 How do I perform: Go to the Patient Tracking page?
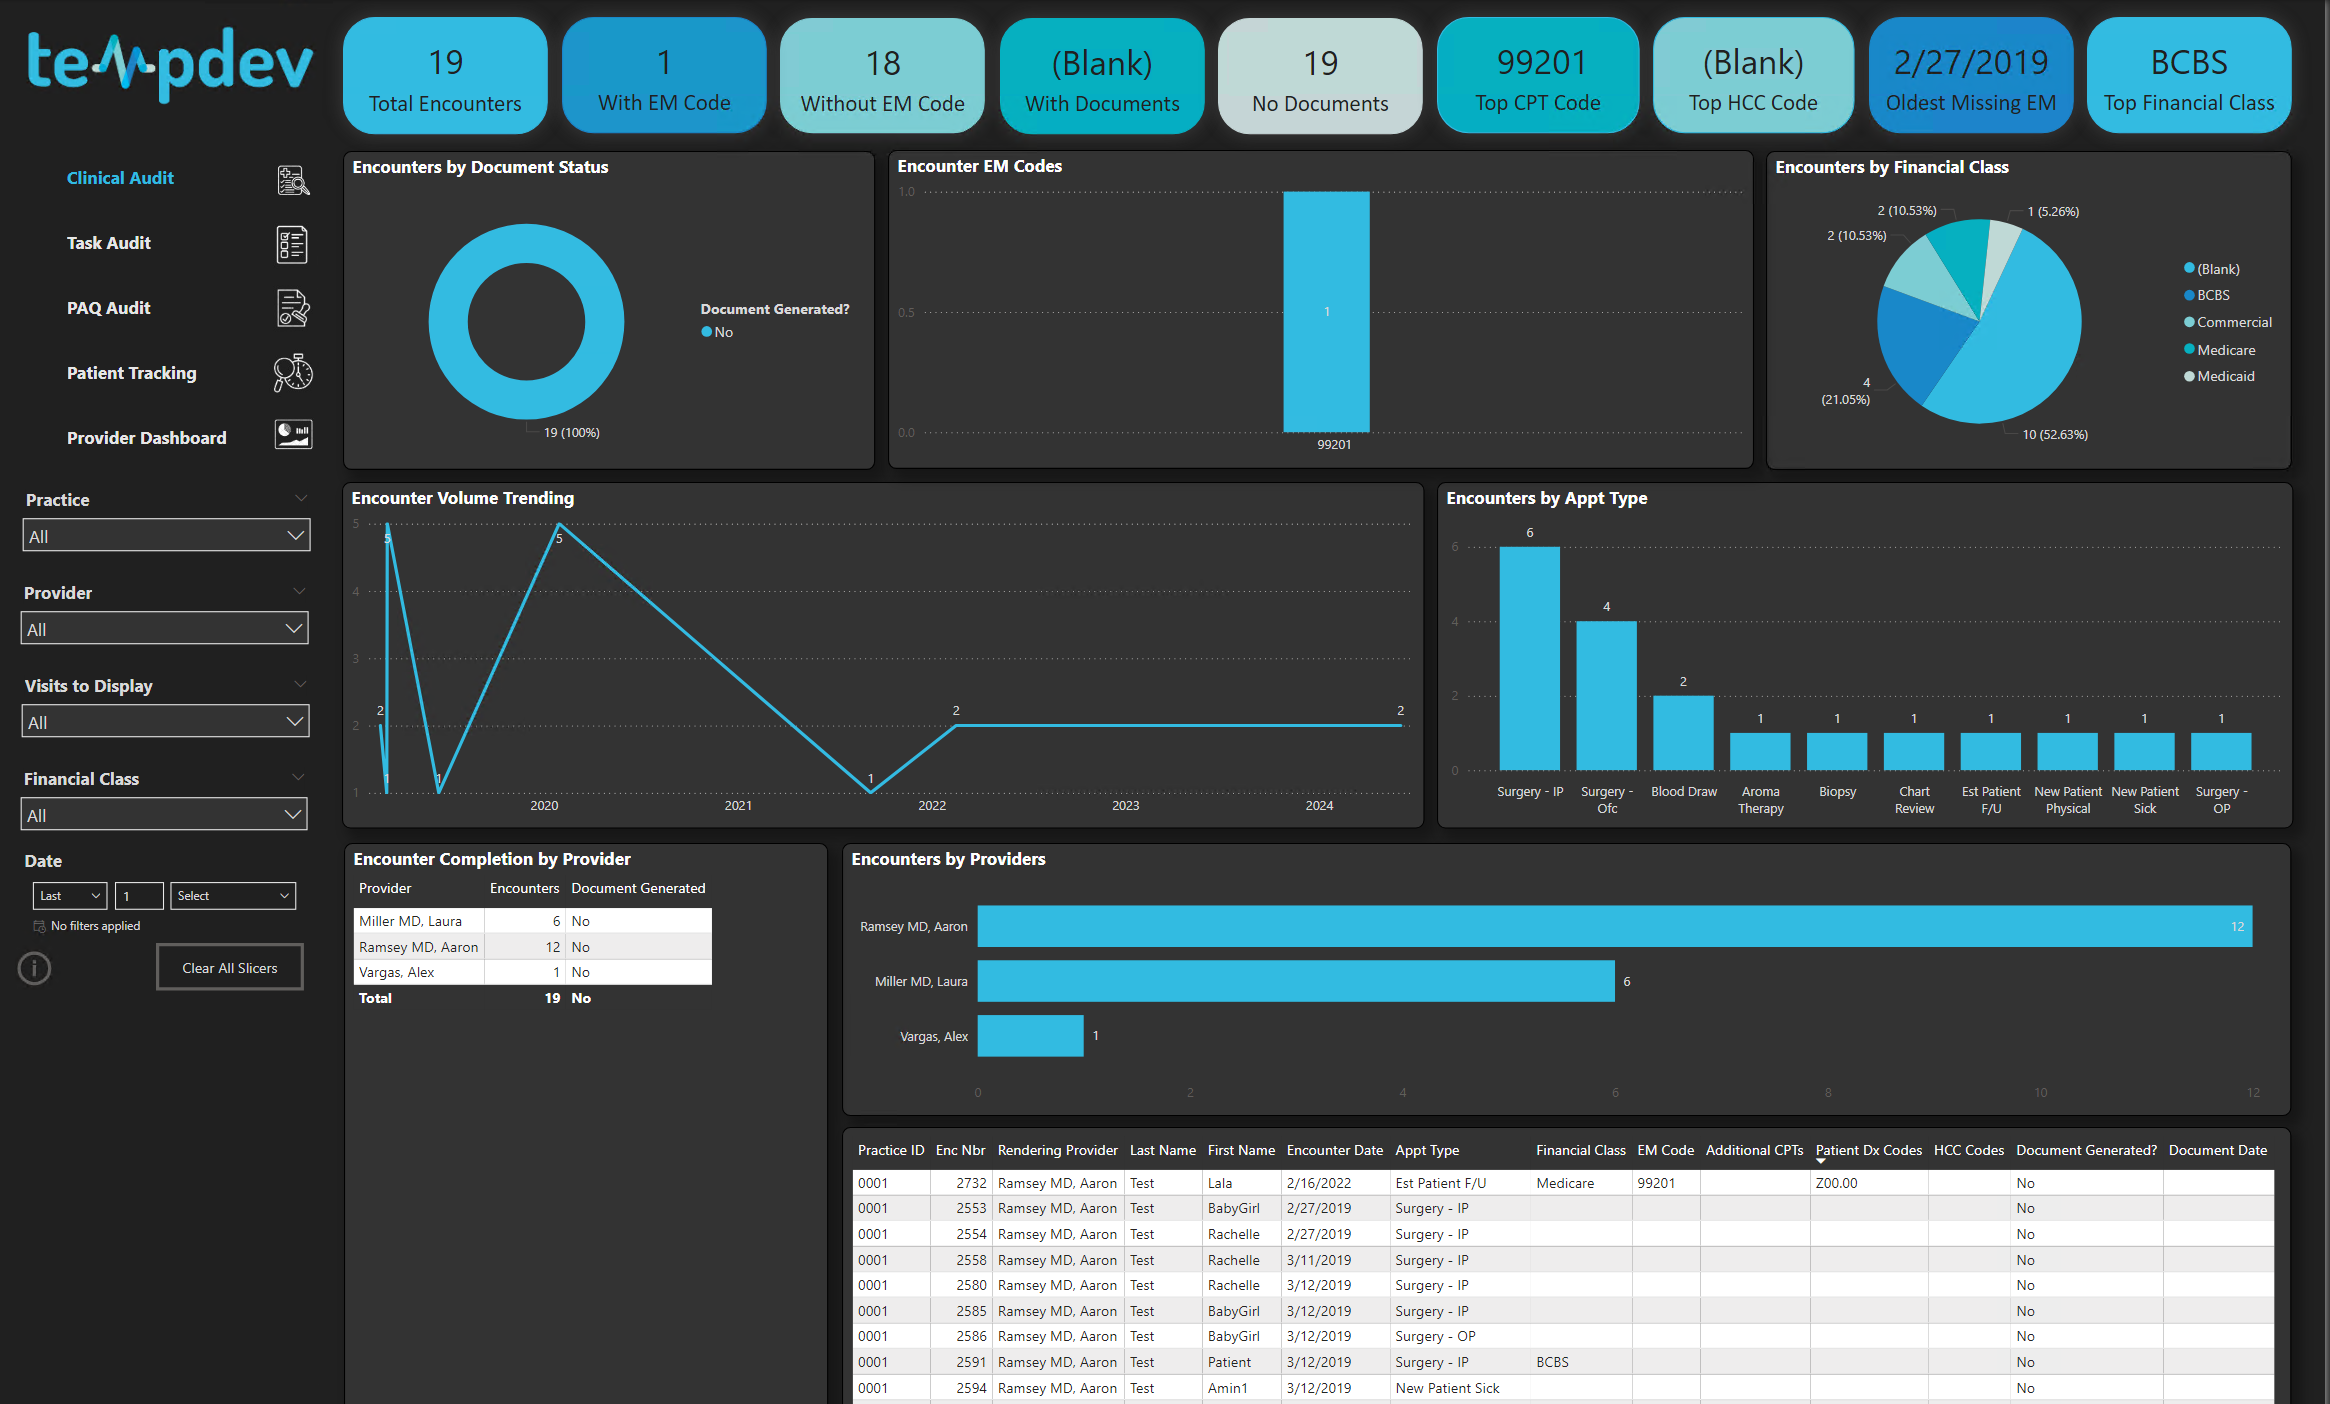[x=131, y=373]
